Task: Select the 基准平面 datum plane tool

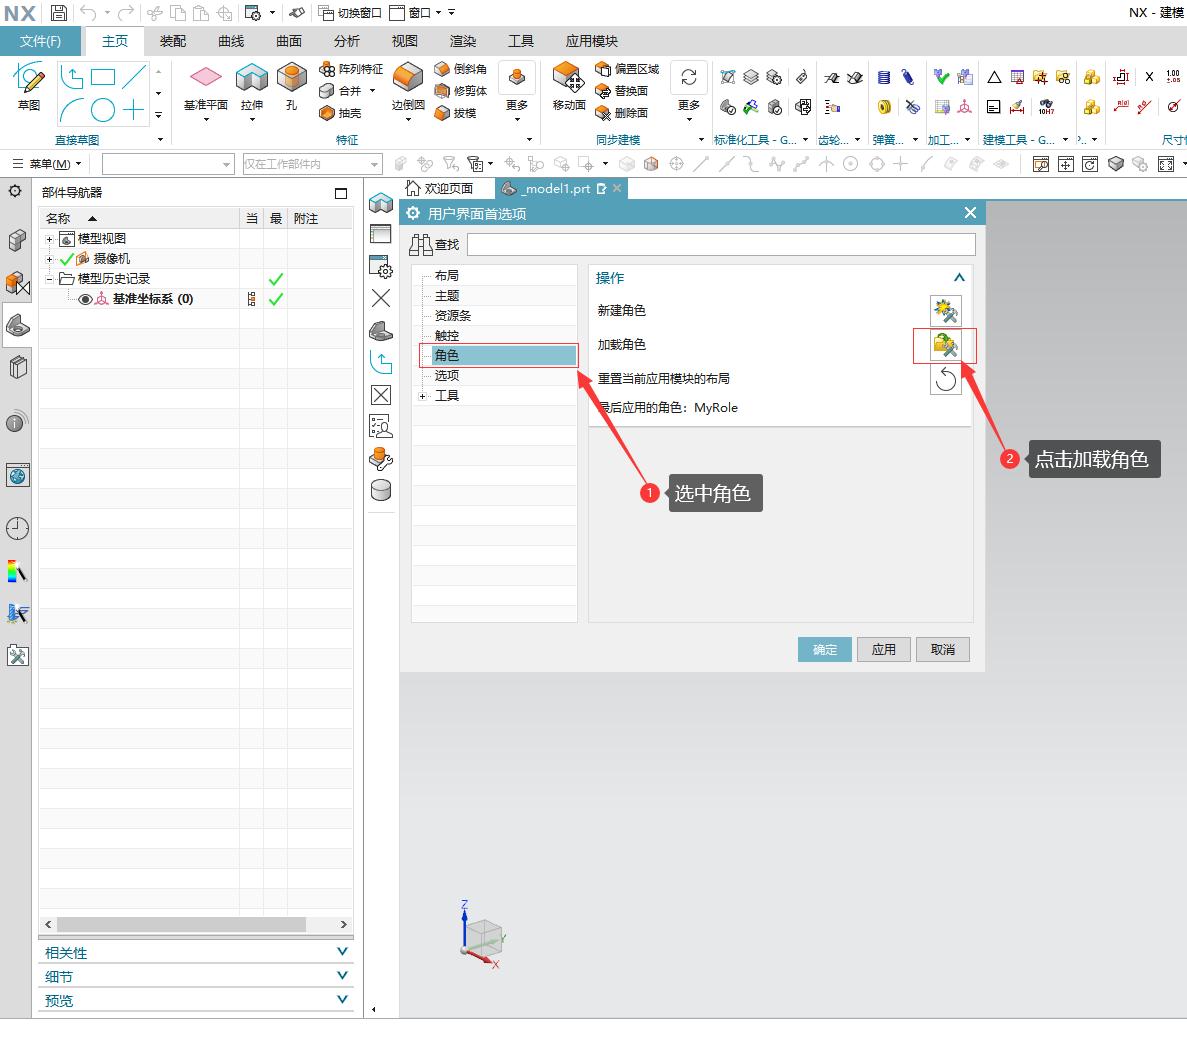Action: (x=205, y=80)
